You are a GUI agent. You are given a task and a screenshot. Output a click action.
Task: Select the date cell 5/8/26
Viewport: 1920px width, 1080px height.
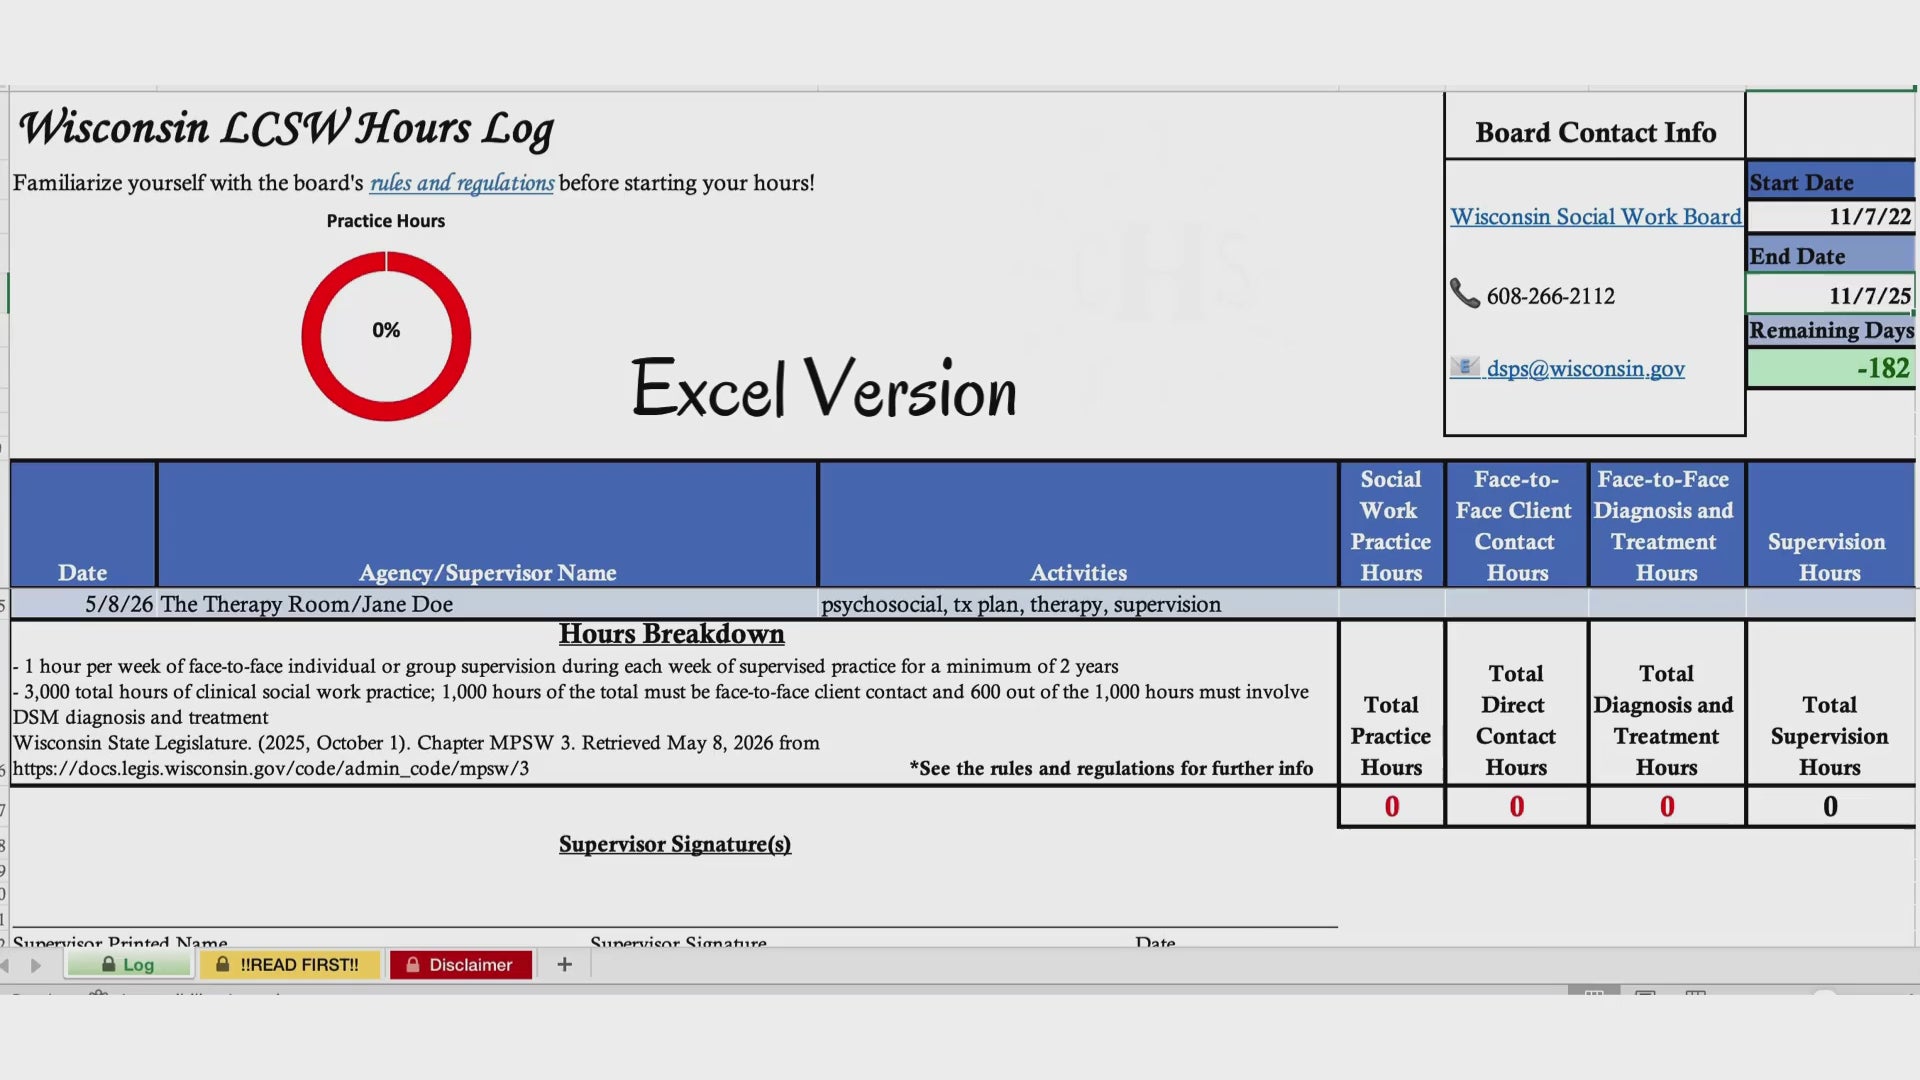pos(84,604)
